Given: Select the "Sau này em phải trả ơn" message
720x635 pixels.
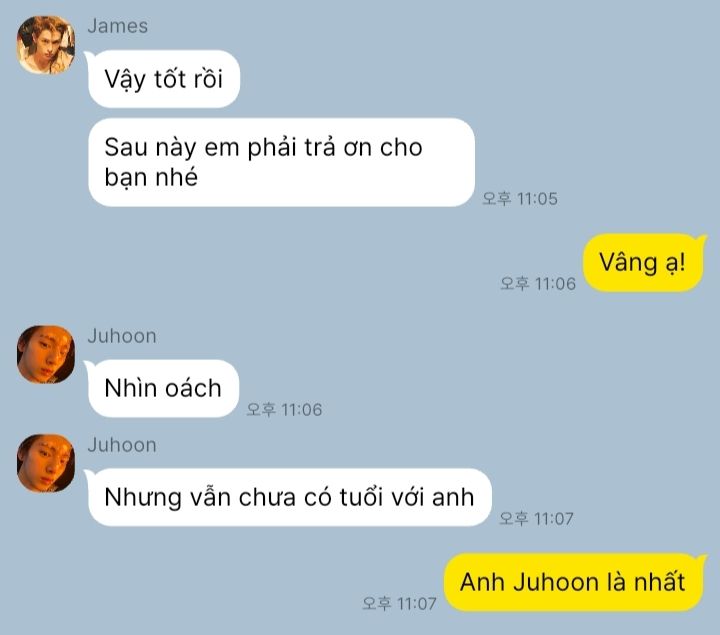Looking at the screenshot, I should click(281, 162).
